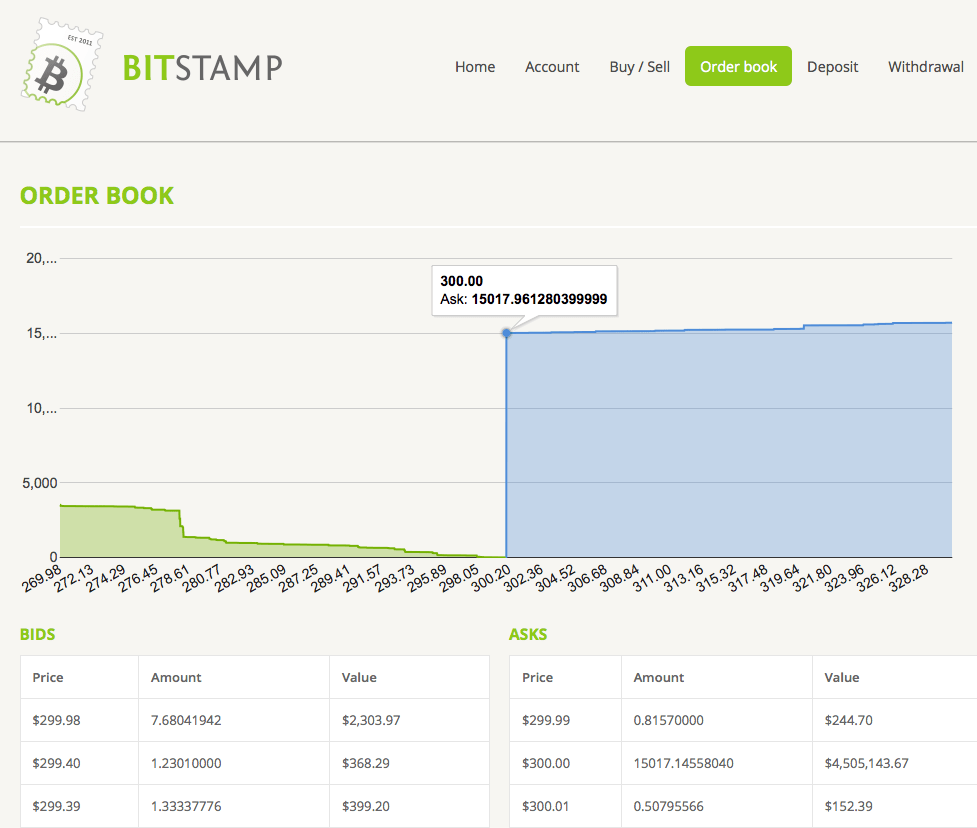
Task: Click the BIDS section heading
Action: 37,634
